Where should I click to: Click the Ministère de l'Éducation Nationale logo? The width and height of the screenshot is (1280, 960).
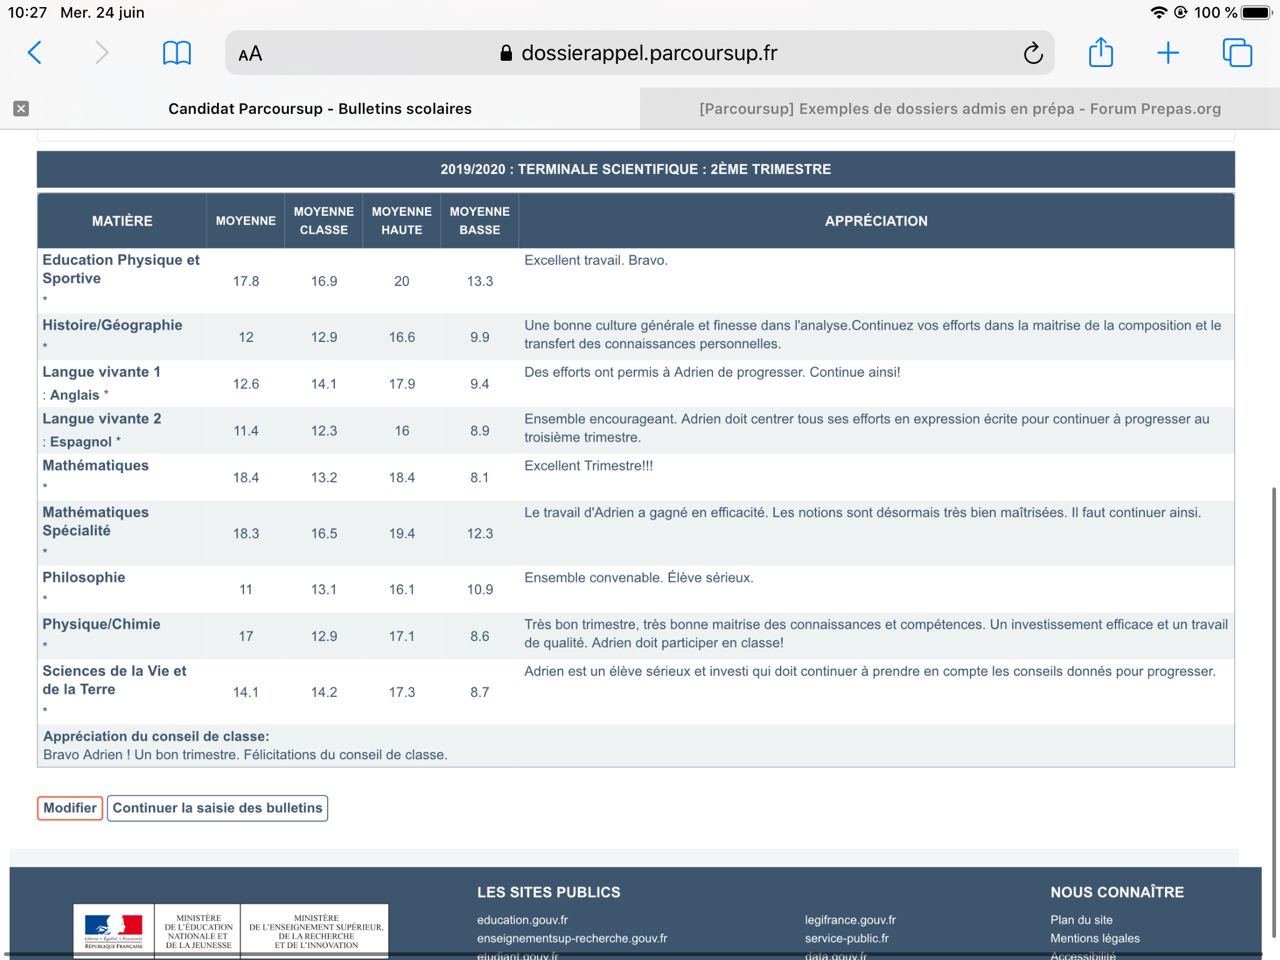[x=198, y=931]
